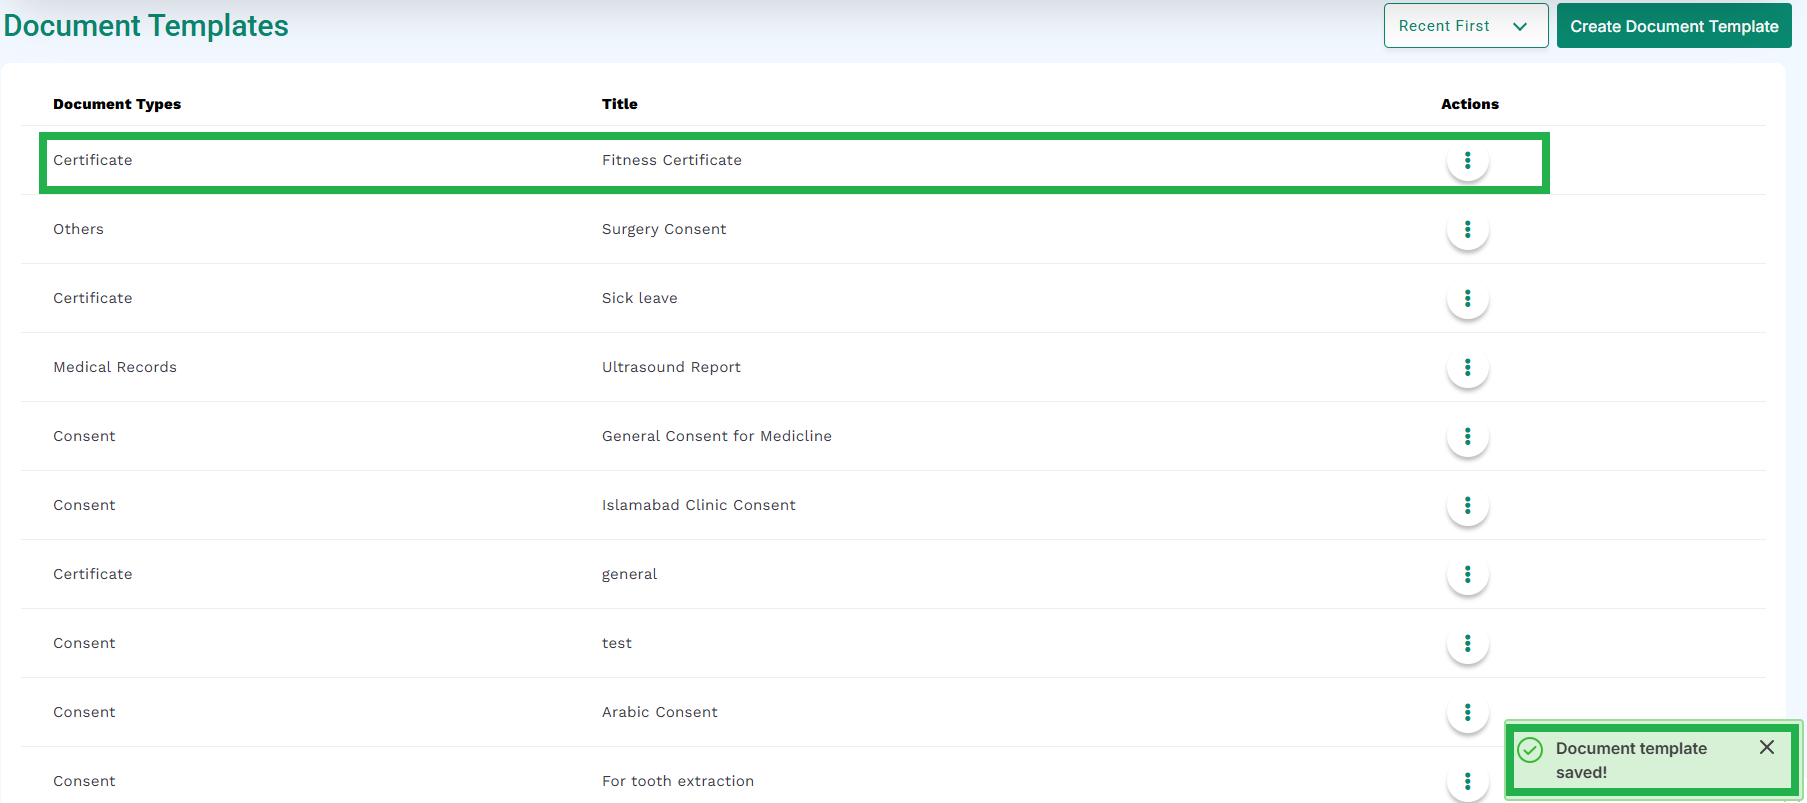Viewport: 1807px width, 803px height.
Task: Select the Ultrasound Report title
Action: coord(671,367)
